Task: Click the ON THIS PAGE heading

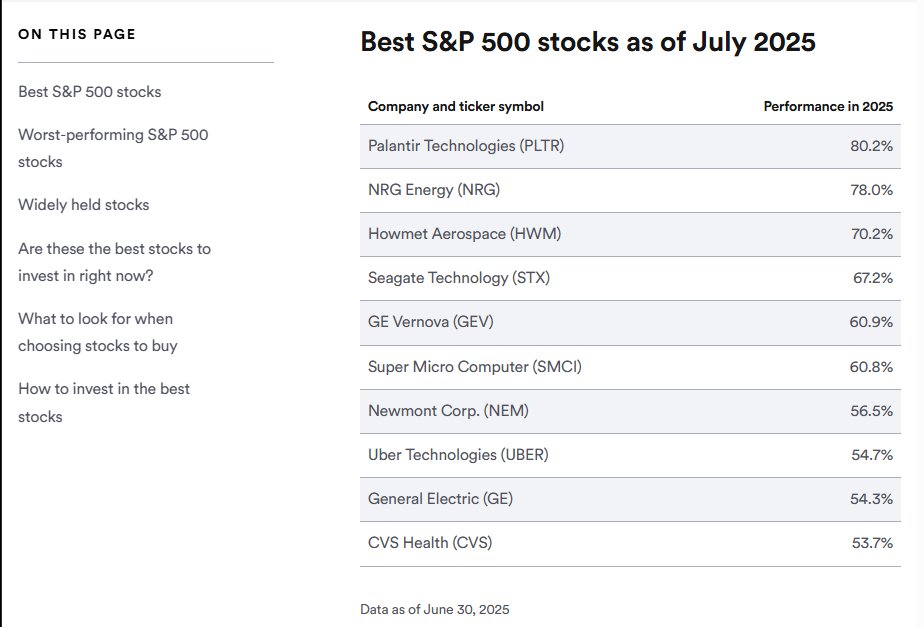Action: [77, 34]
